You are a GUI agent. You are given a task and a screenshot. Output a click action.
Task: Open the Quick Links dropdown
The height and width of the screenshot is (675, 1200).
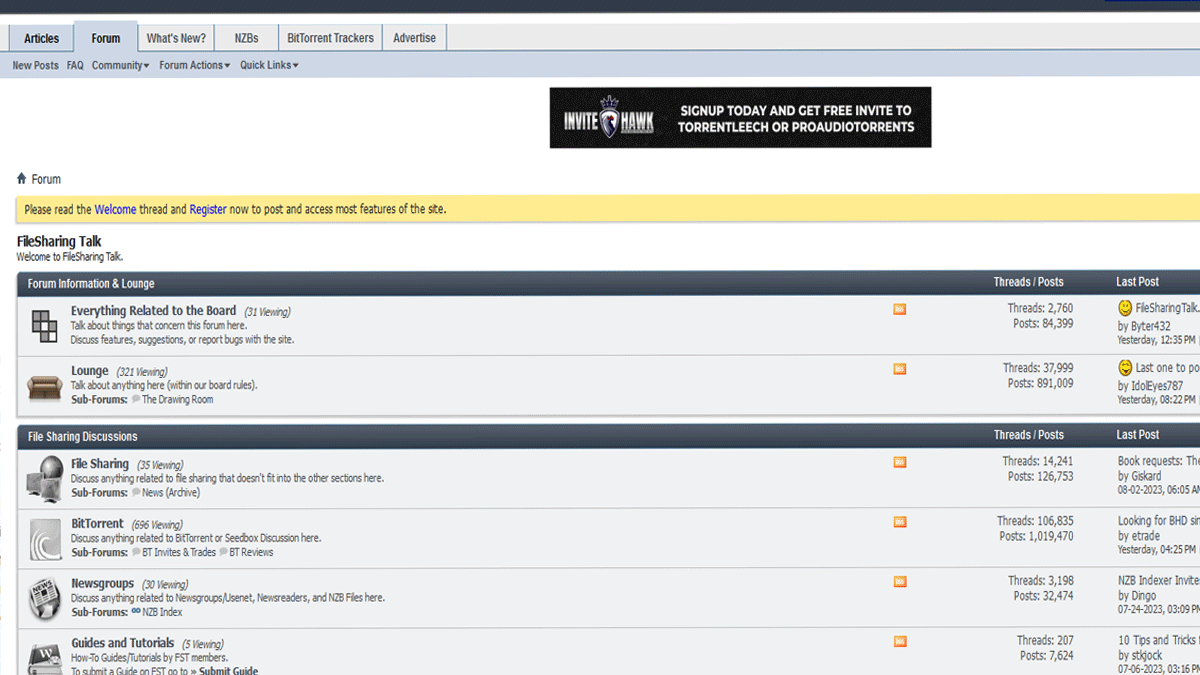tap(269, 66)
